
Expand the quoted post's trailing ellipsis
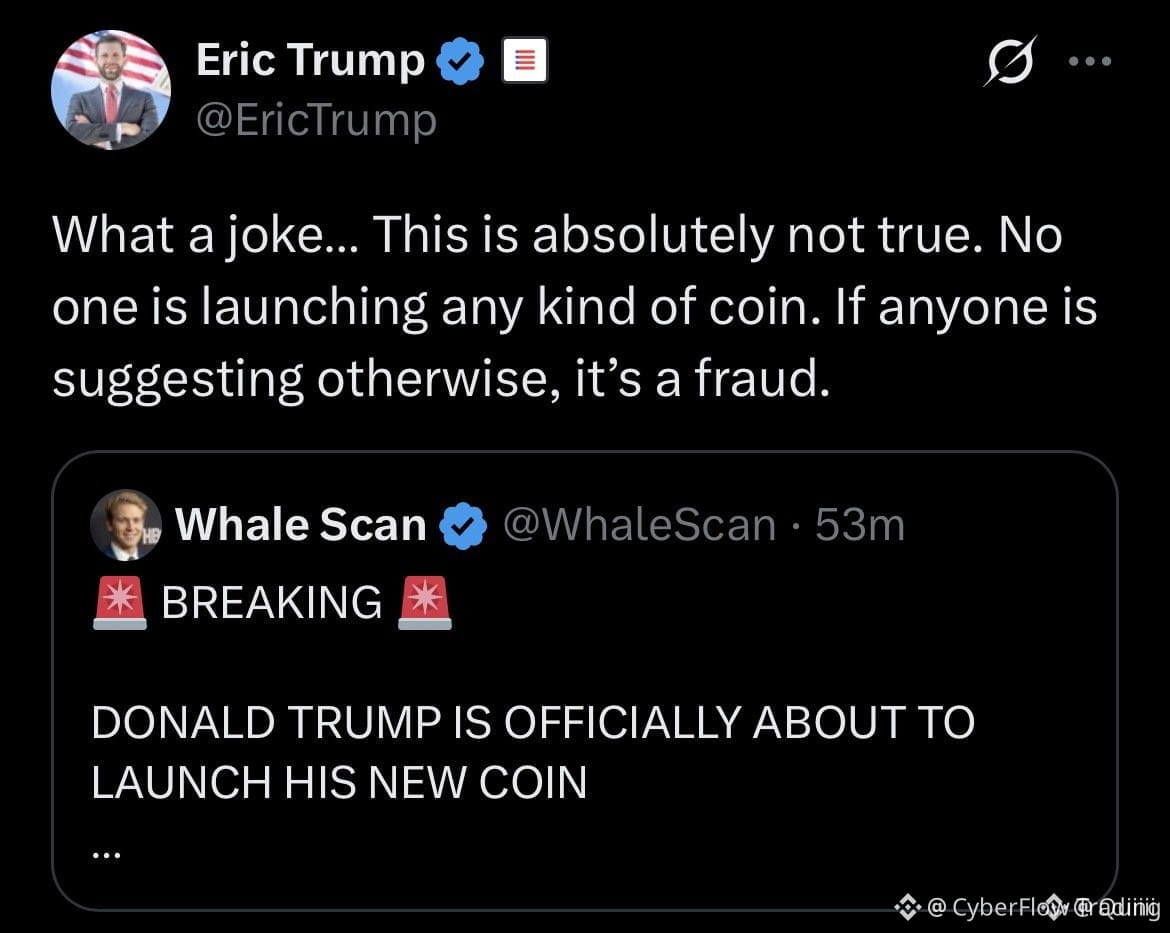106,852
